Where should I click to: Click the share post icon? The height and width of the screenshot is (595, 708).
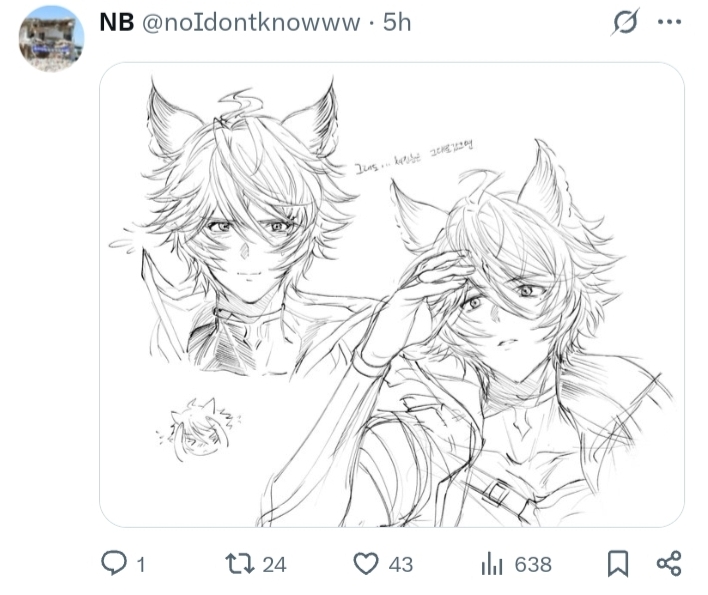click(669, 563)
